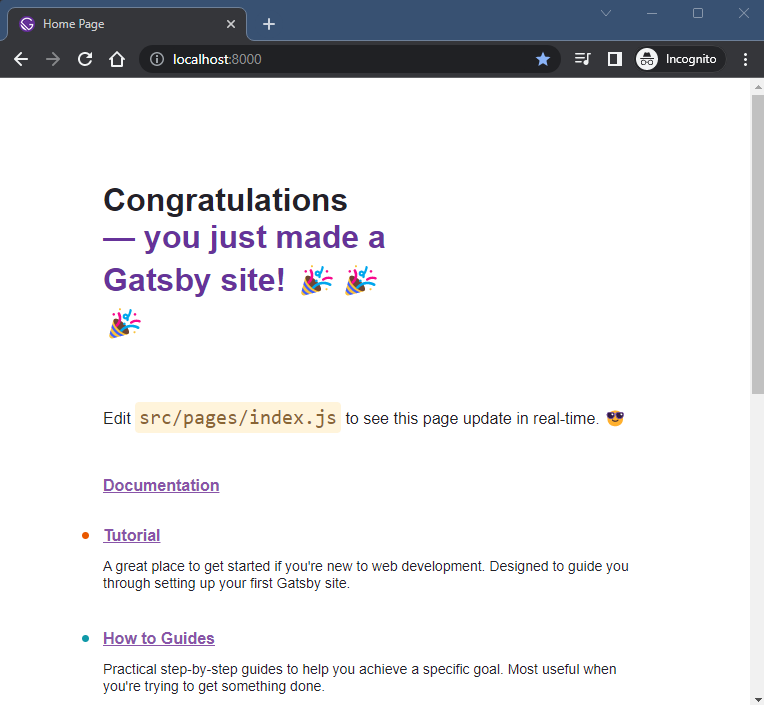This screenshot has width=764, height=705.
Task: Open the tab search chevron dropdown
Action: point(606,13)
